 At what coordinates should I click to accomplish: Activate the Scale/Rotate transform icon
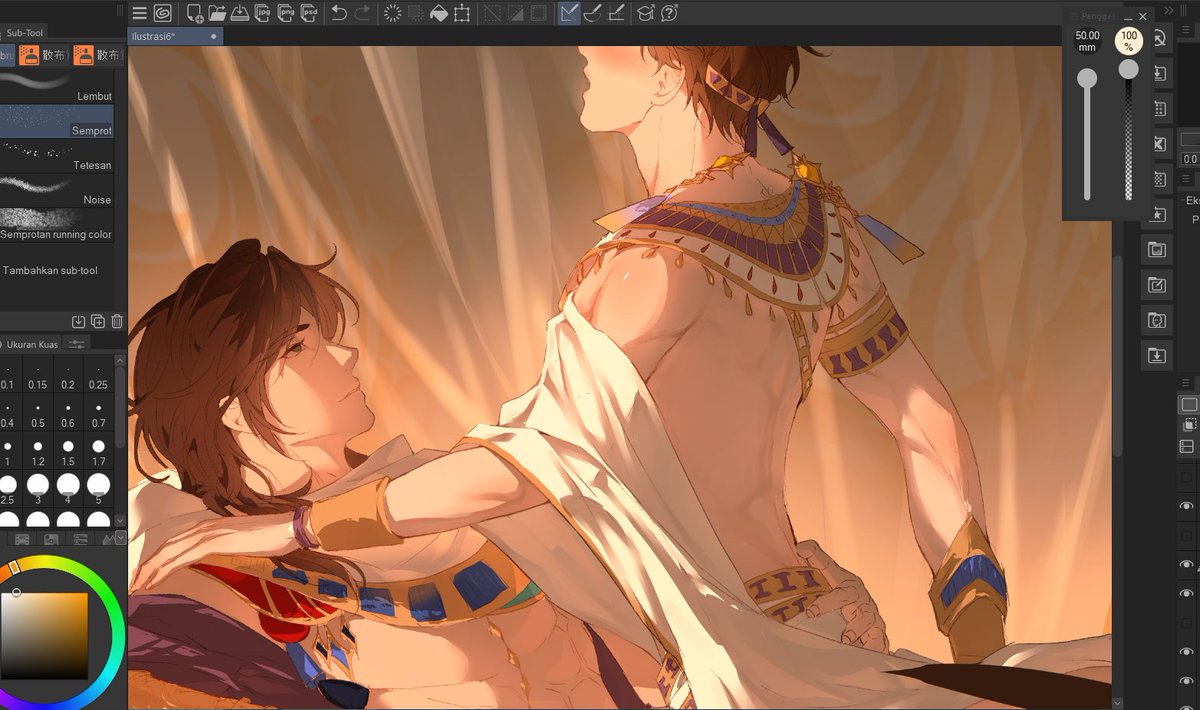[461, 13]
